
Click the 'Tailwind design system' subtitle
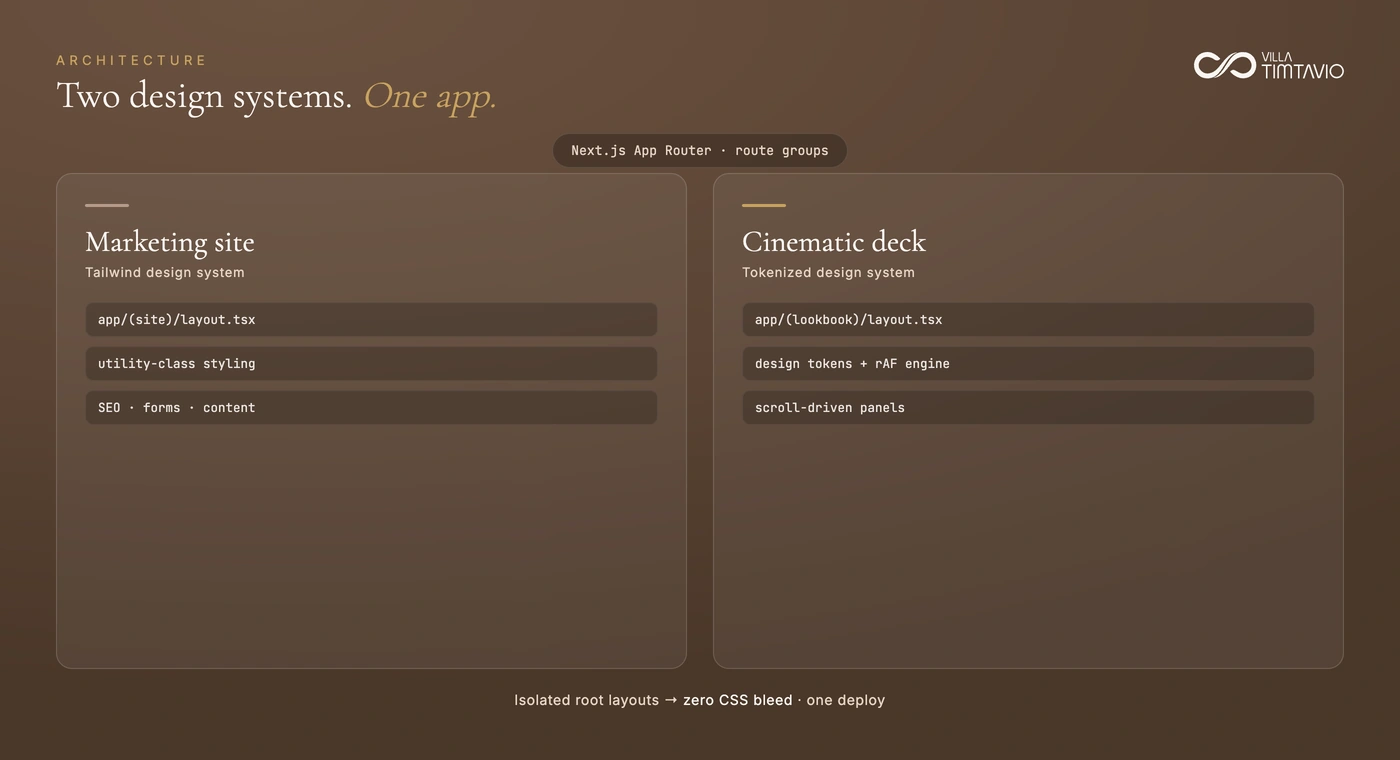(x=165, y=272)
